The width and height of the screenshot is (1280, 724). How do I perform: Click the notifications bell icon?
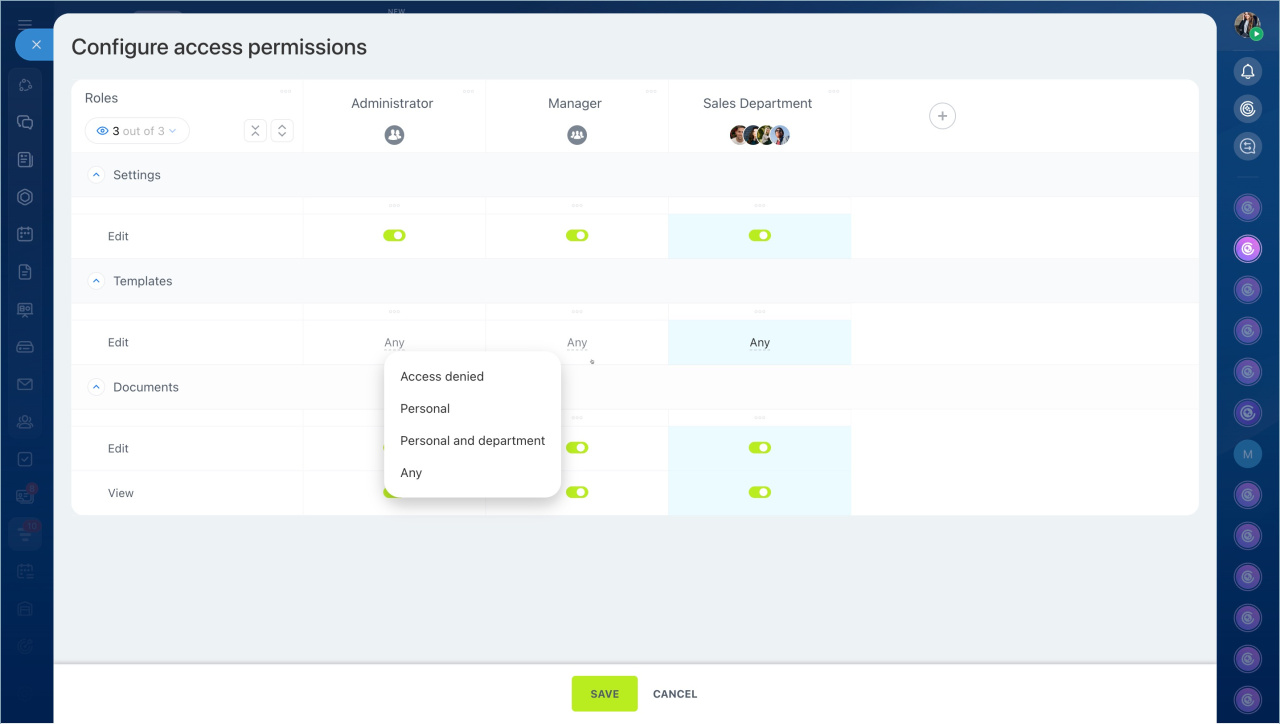click(x=1247, y=71)
